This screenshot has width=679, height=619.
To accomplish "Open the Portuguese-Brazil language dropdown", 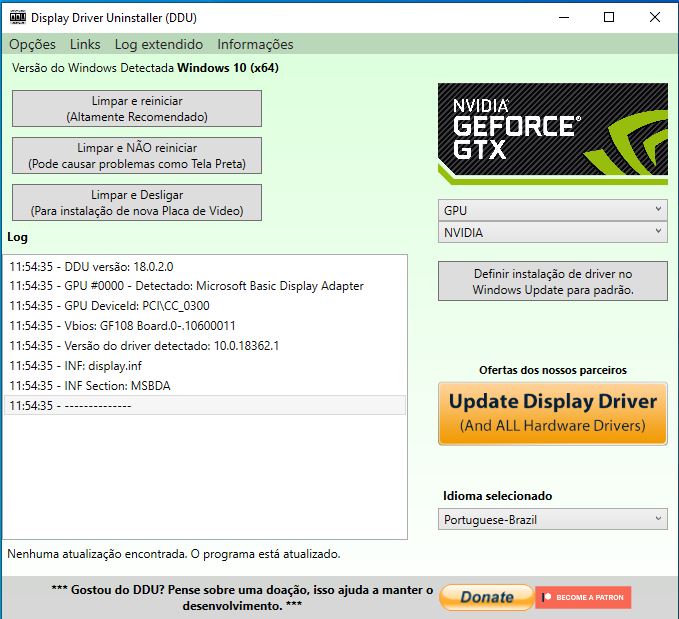I will (553, 519).
